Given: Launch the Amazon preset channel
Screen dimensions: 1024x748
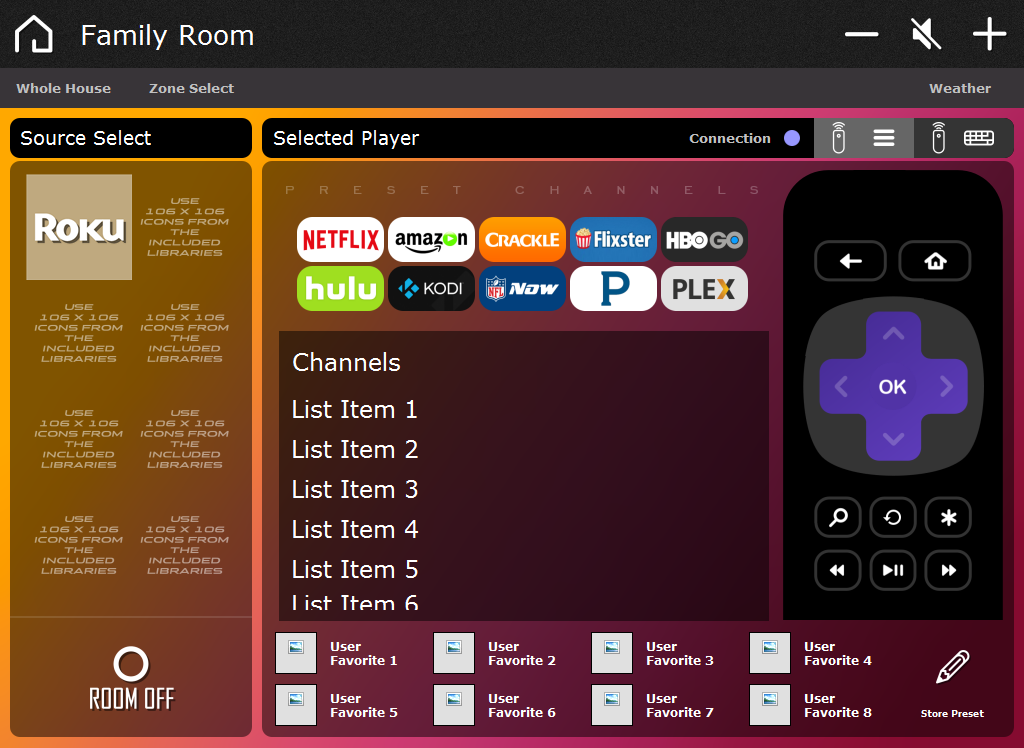Looking at the screenshot, I should point(431,239).
